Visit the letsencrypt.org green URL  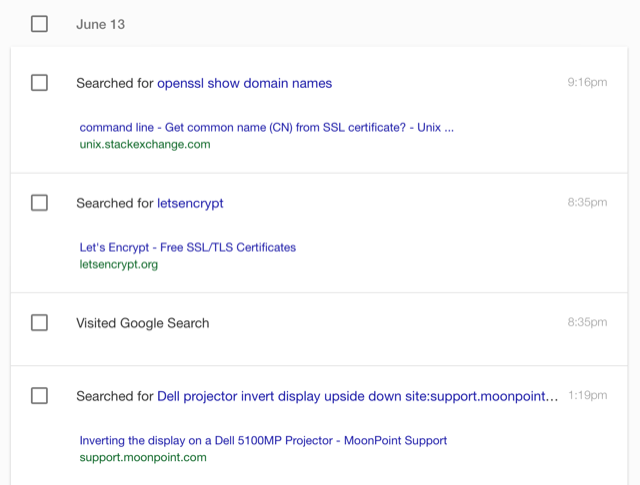coord(119,265)
